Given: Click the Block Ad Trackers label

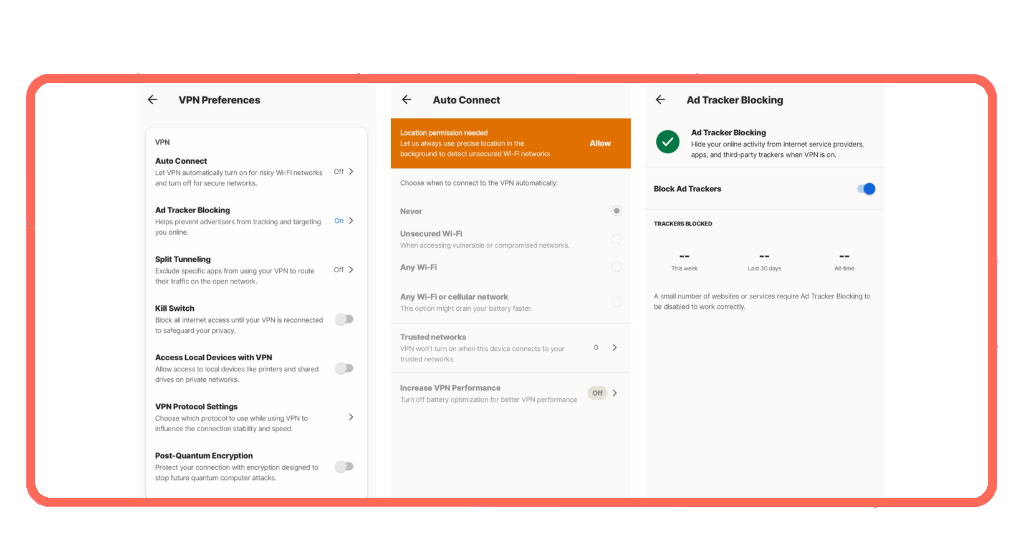Looking at the screenshot, I should [x=687, y=189].
